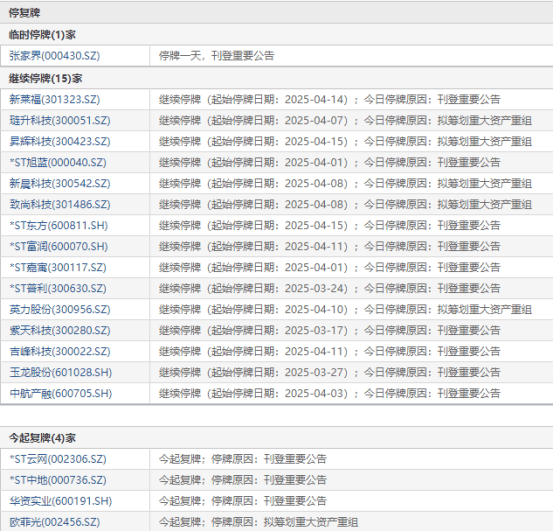The image size is (554, 531).
Task: Select the 今起复牌(4)家 heading
Action: [42, 438]
